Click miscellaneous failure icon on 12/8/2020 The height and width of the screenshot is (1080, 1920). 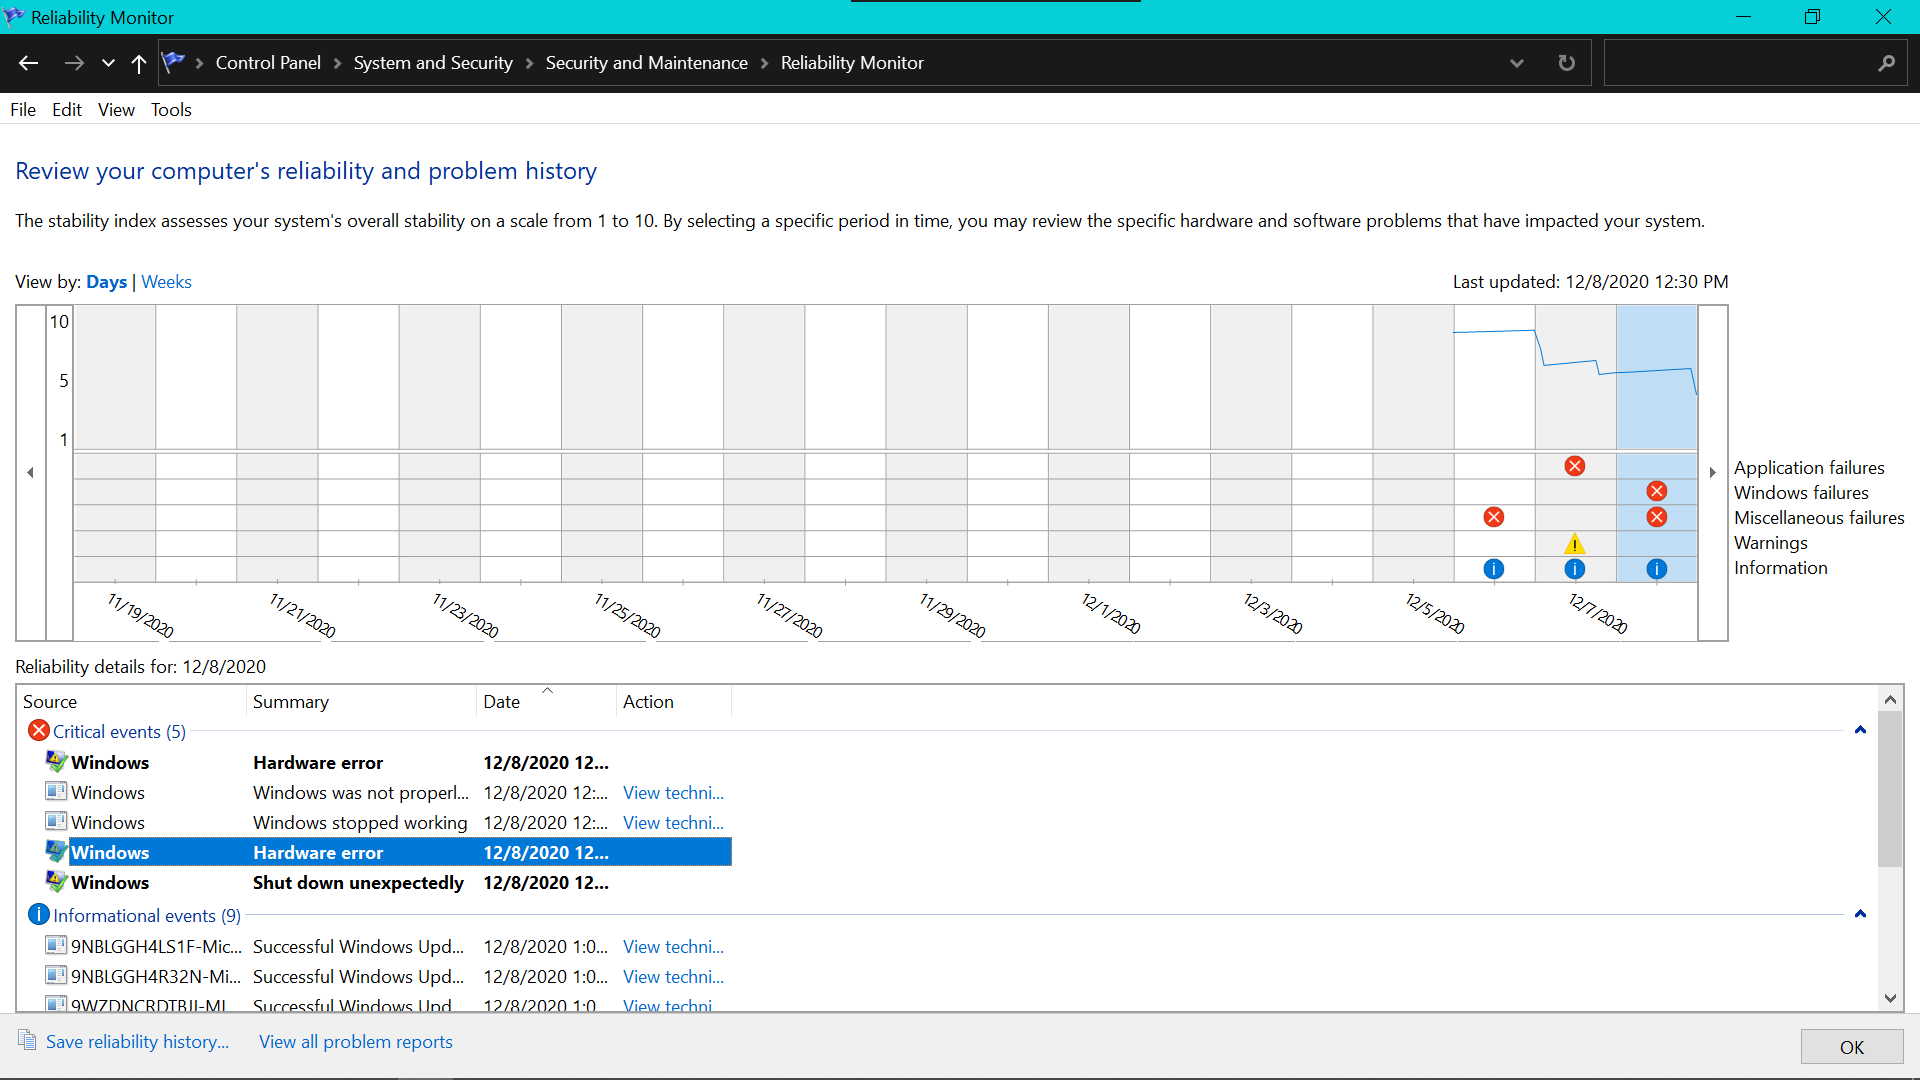point(1657,517)
